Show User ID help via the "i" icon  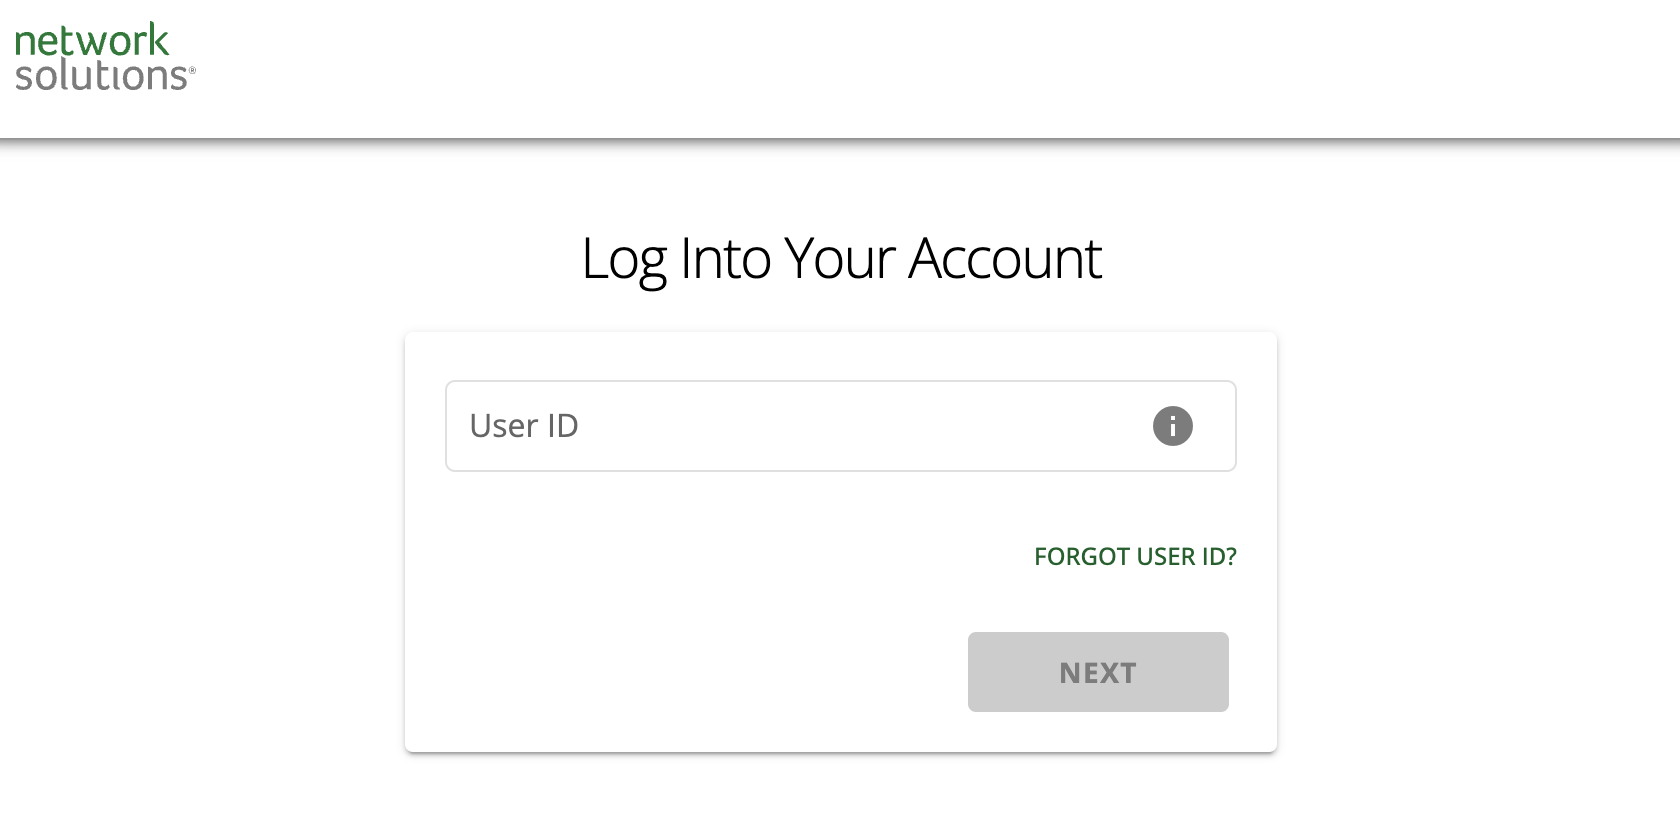(x=1172, y=426)
